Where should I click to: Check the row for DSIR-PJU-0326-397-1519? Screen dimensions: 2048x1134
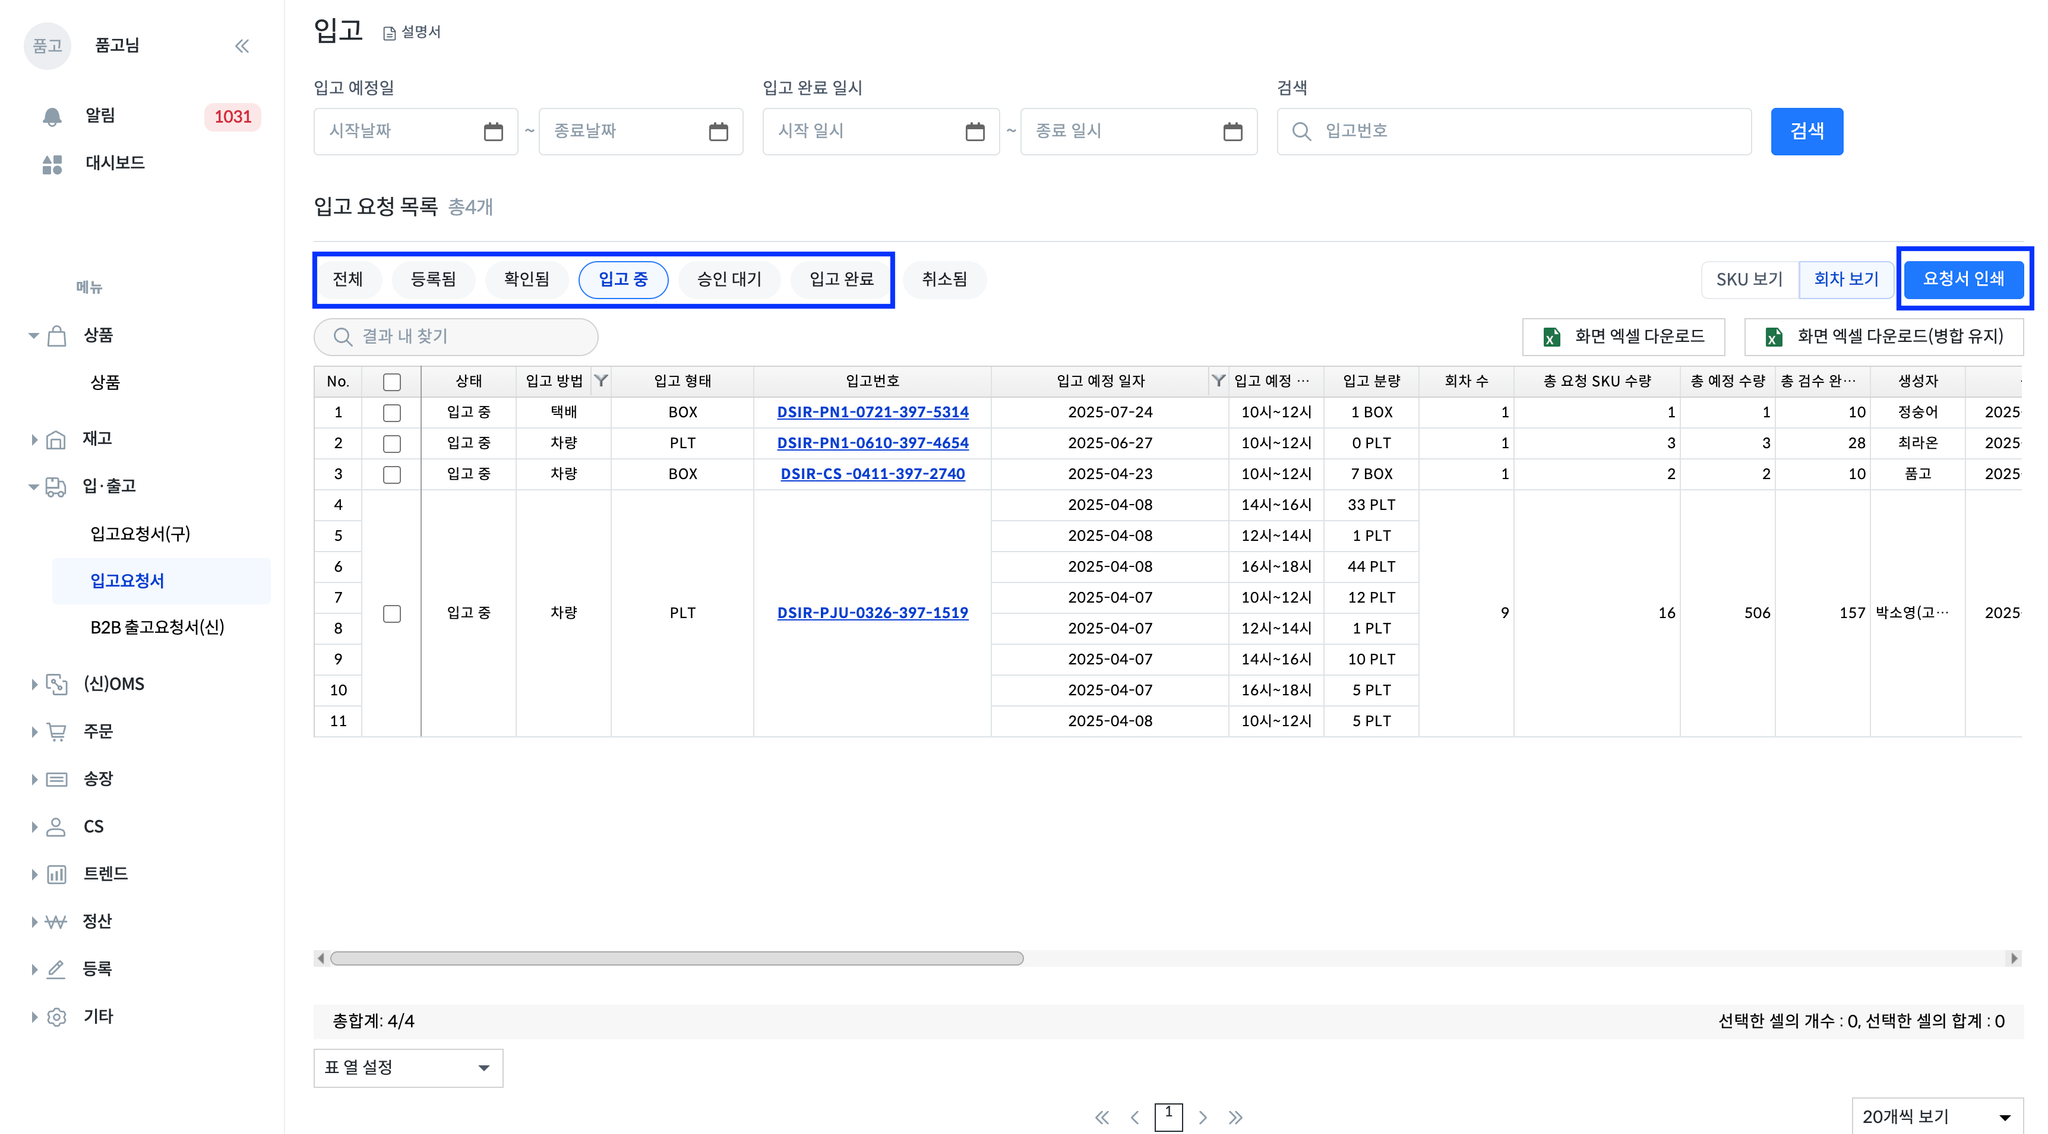[x=392, y=614]
